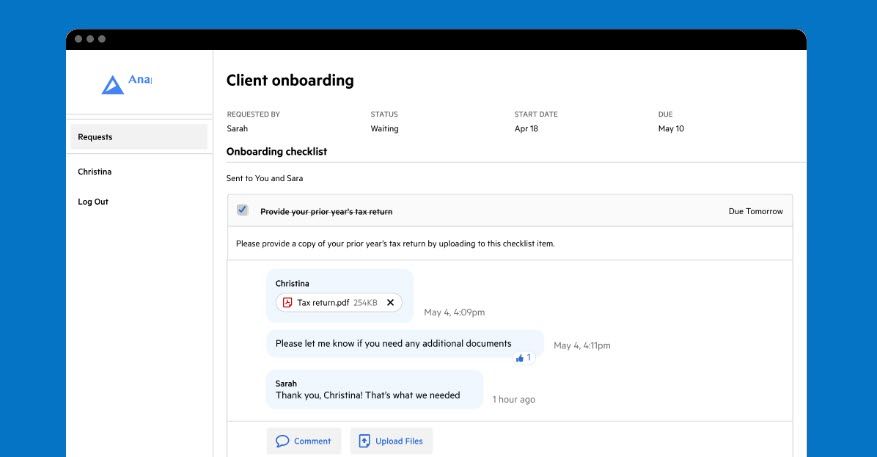
Task: Click the message 'Please let me know if you need any additional documents'
Action: 393,343
